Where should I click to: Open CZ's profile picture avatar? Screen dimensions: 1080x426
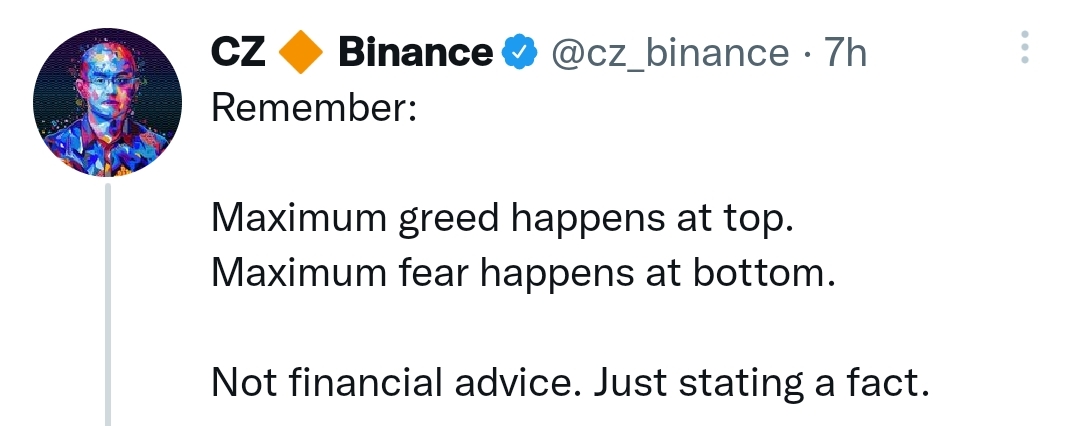[x=107, y=102]
